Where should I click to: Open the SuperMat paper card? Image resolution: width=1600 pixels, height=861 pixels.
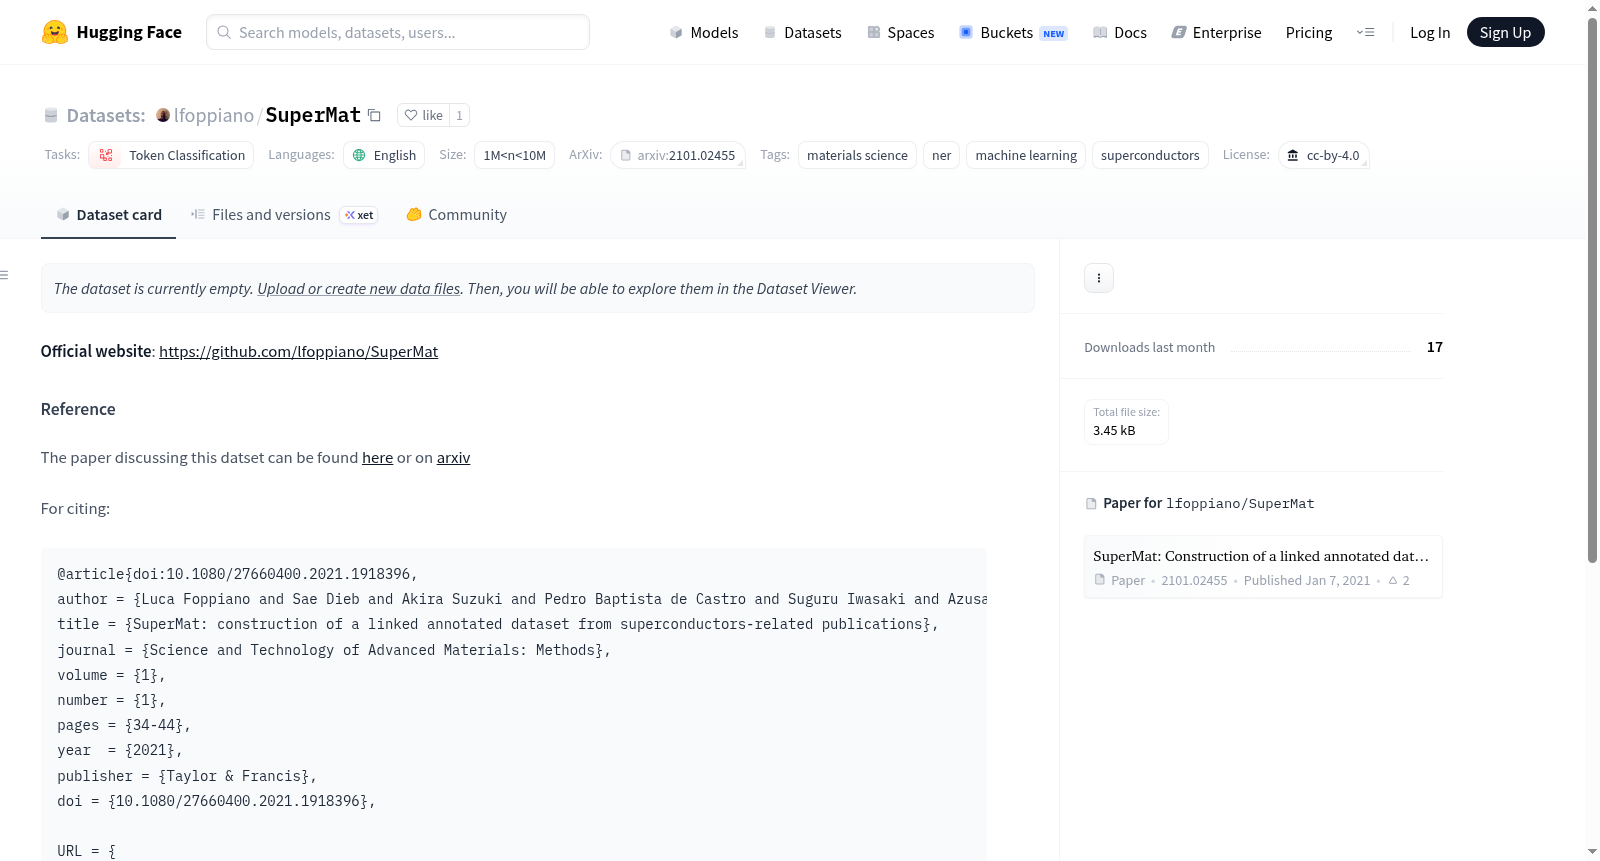tap(1263, 567)
